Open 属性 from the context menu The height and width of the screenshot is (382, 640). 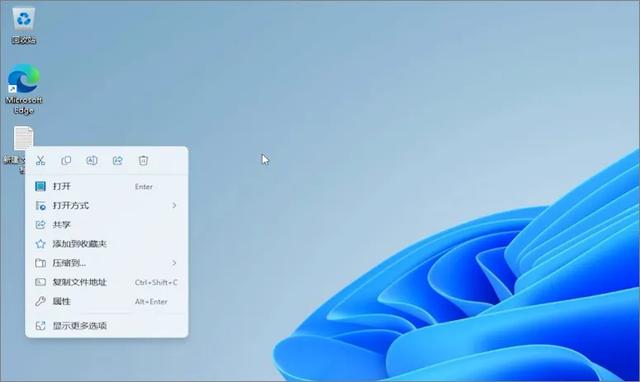[107, 301]
